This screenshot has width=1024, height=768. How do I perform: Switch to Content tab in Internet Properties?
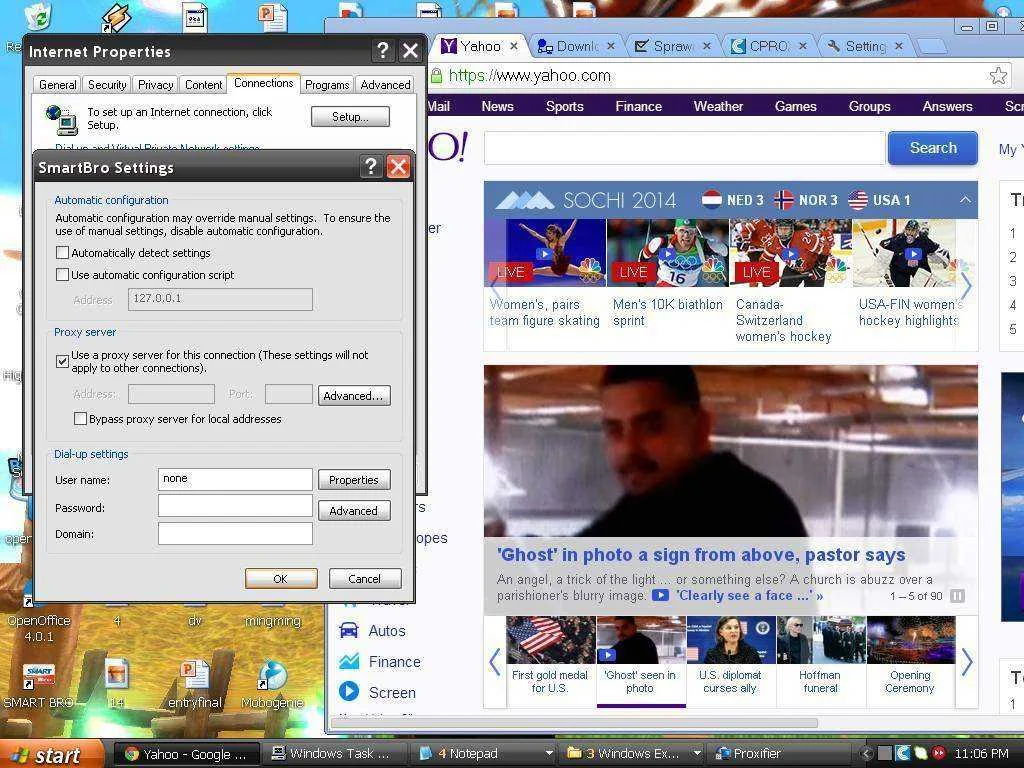tap(203, 85)
